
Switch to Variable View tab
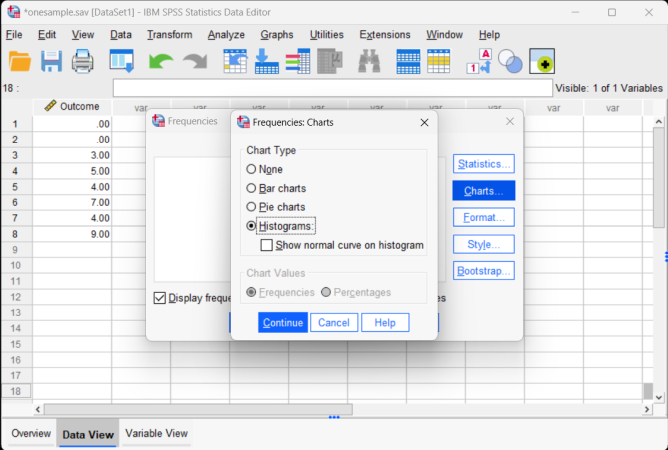click(x=156, y=433)
